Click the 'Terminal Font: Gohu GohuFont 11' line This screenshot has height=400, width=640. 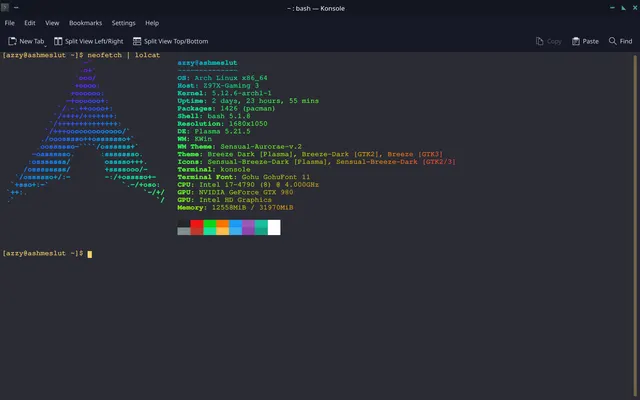pyautogui.click(x=244, y=177)
